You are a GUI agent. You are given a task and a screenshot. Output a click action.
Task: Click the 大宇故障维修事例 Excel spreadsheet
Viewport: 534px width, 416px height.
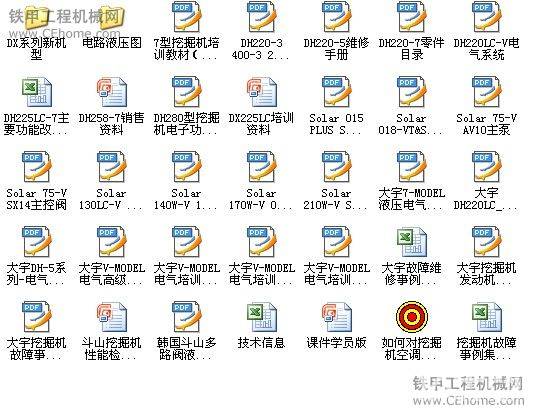(411, 242)
